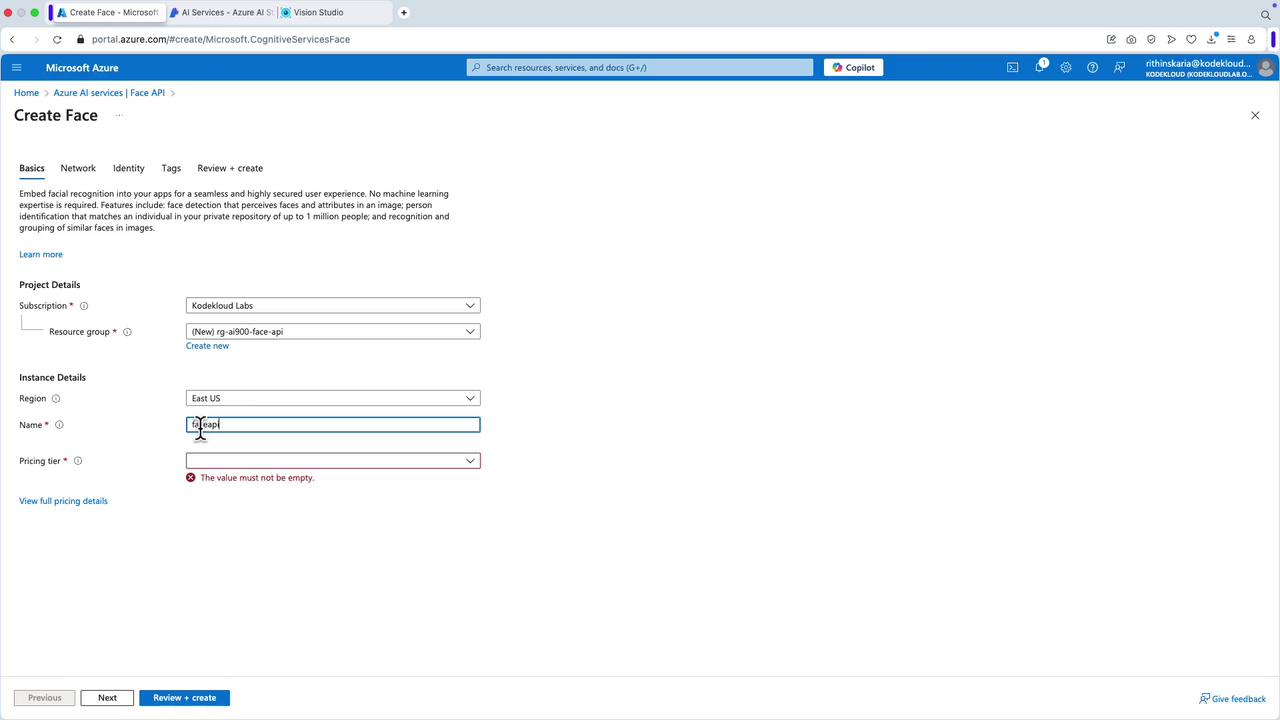Click the browser address bar URL

(220, 39)
